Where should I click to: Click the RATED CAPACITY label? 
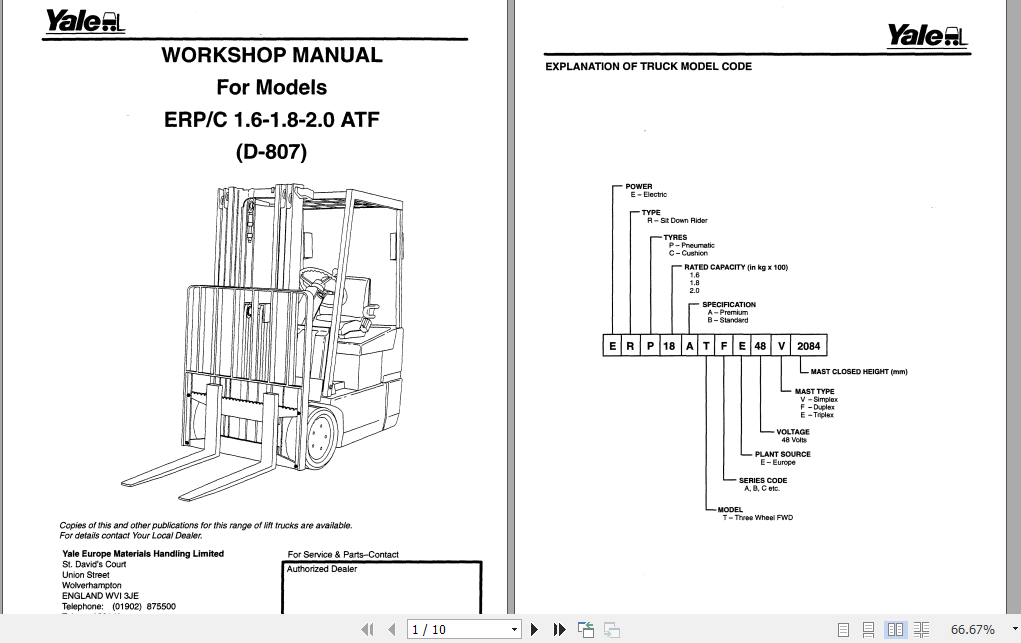click(736, 267)
